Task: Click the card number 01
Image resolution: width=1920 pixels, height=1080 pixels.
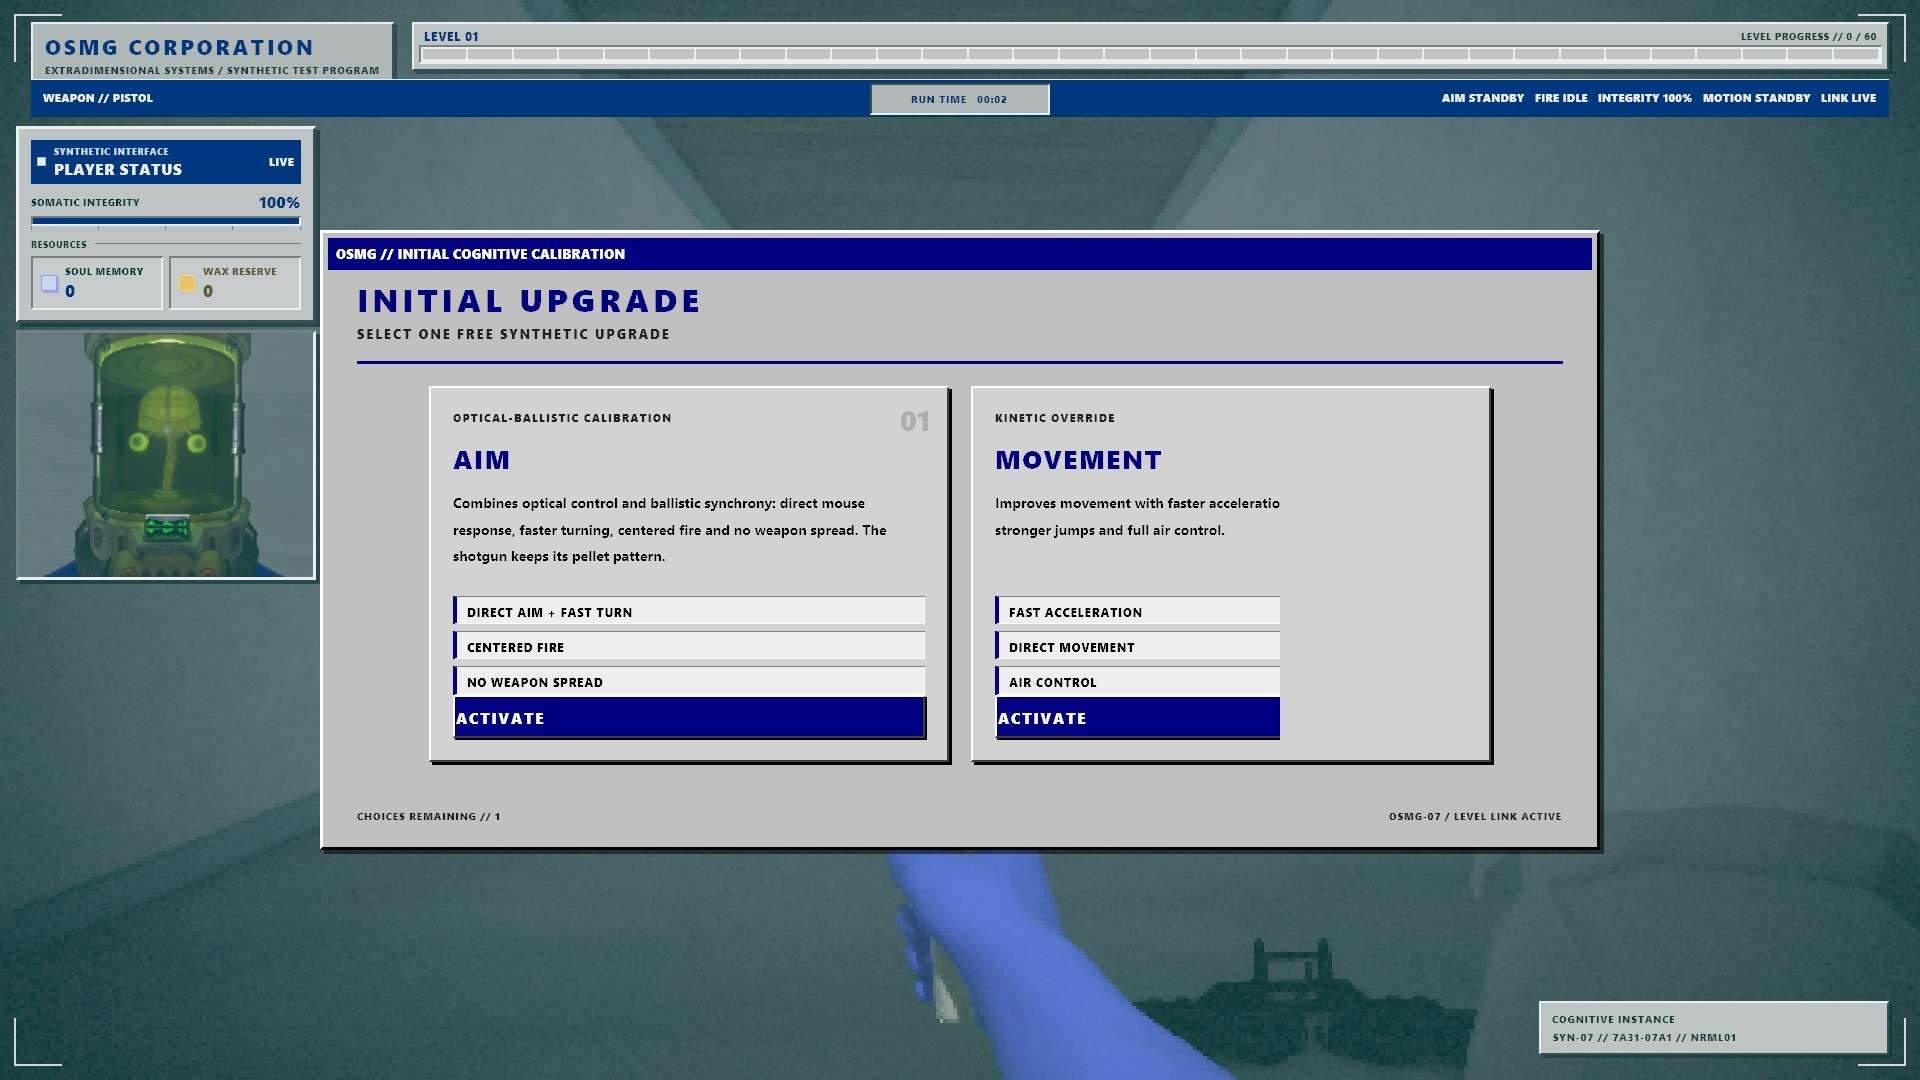Action: pos(915,421)
